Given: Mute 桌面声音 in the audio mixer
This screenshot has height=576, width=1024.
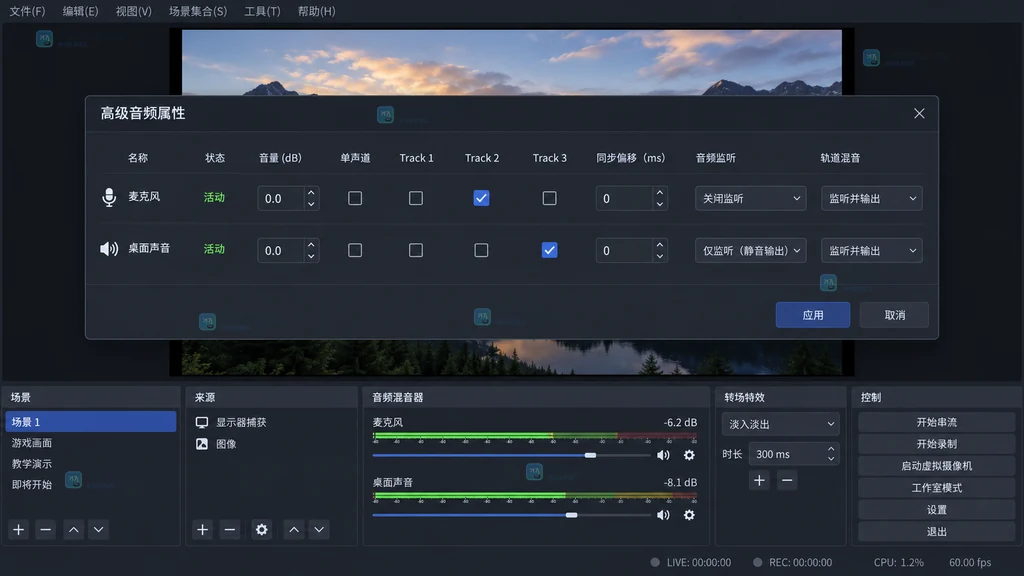Looking at the screenshot, I should 663,515.
